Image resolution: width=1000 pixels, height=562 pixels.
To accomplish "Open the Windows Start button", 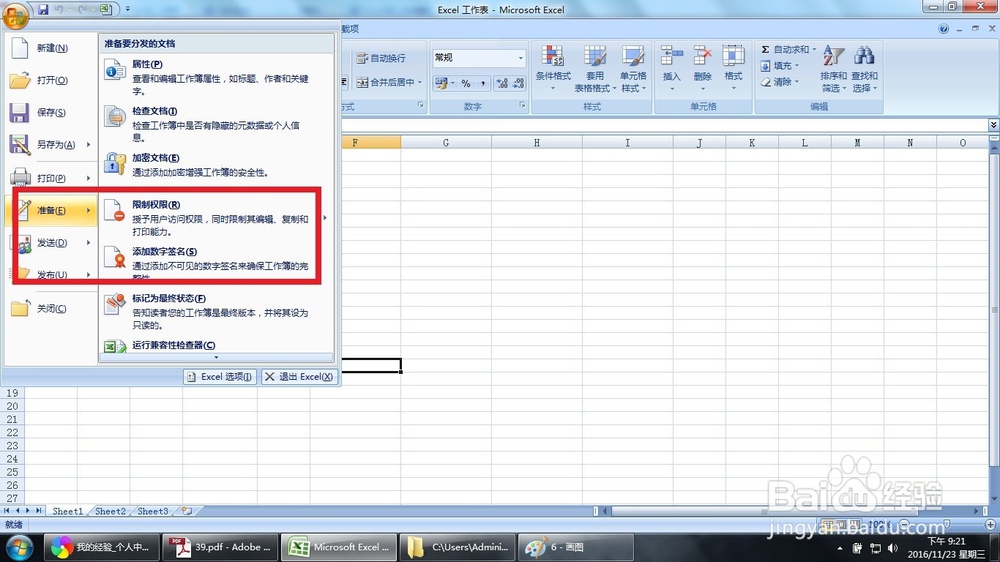I will coord(18,547).
